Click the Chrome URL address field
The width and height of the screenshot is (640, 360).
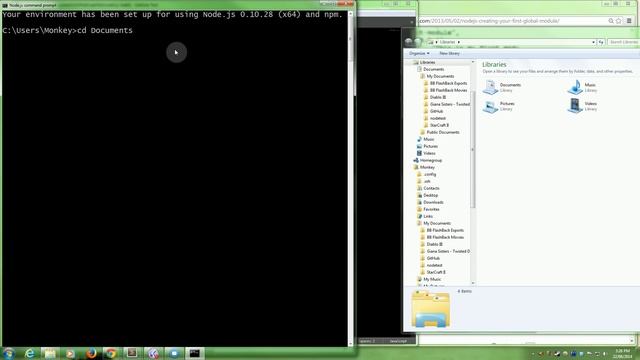512,21
